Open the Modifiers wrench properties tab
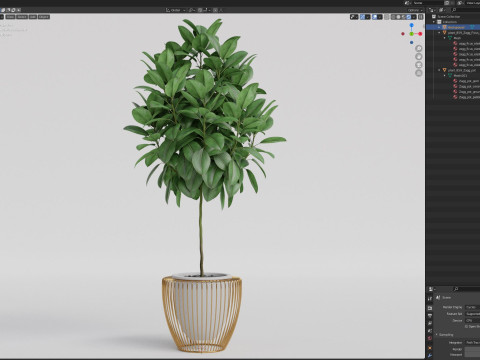The width and height of the screenshot is (480, 360). click(x=430, y=356)
